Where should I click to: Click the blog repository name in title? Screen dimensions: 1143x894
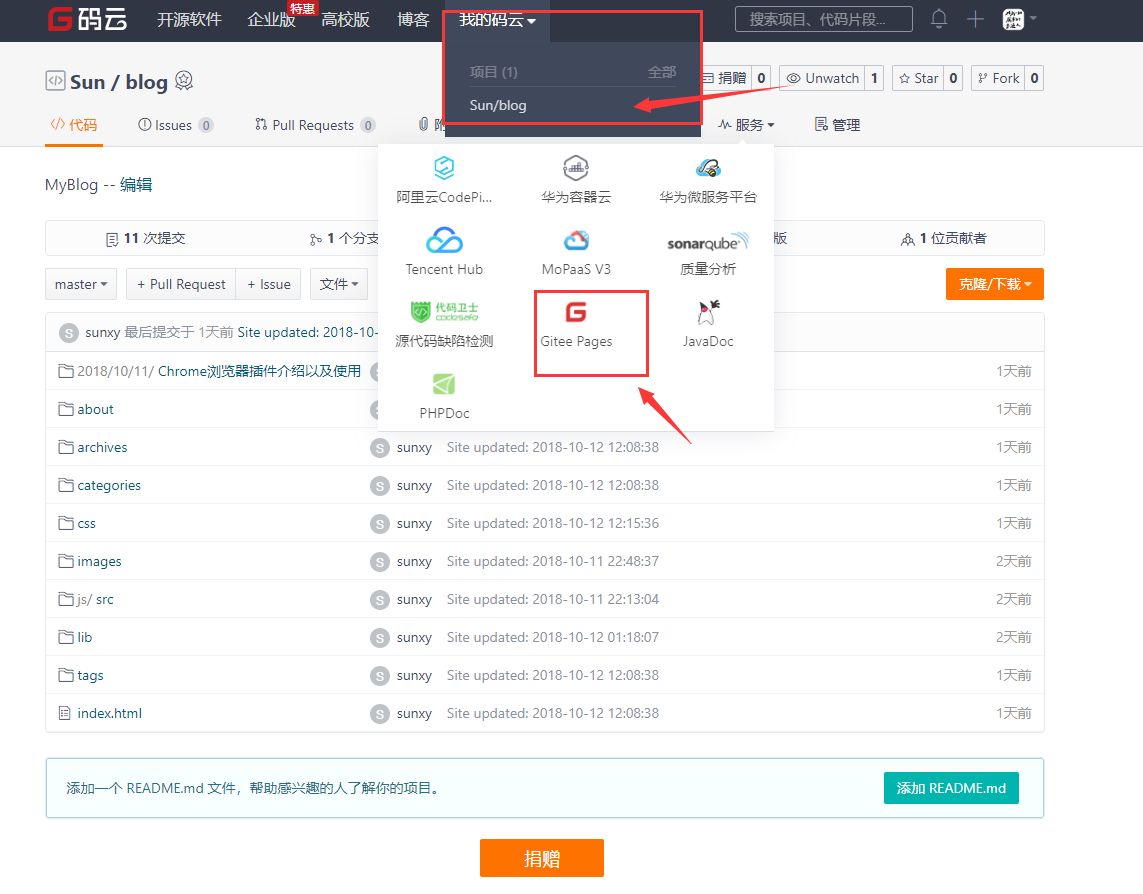pyautogui.click(x=147, y=82)
